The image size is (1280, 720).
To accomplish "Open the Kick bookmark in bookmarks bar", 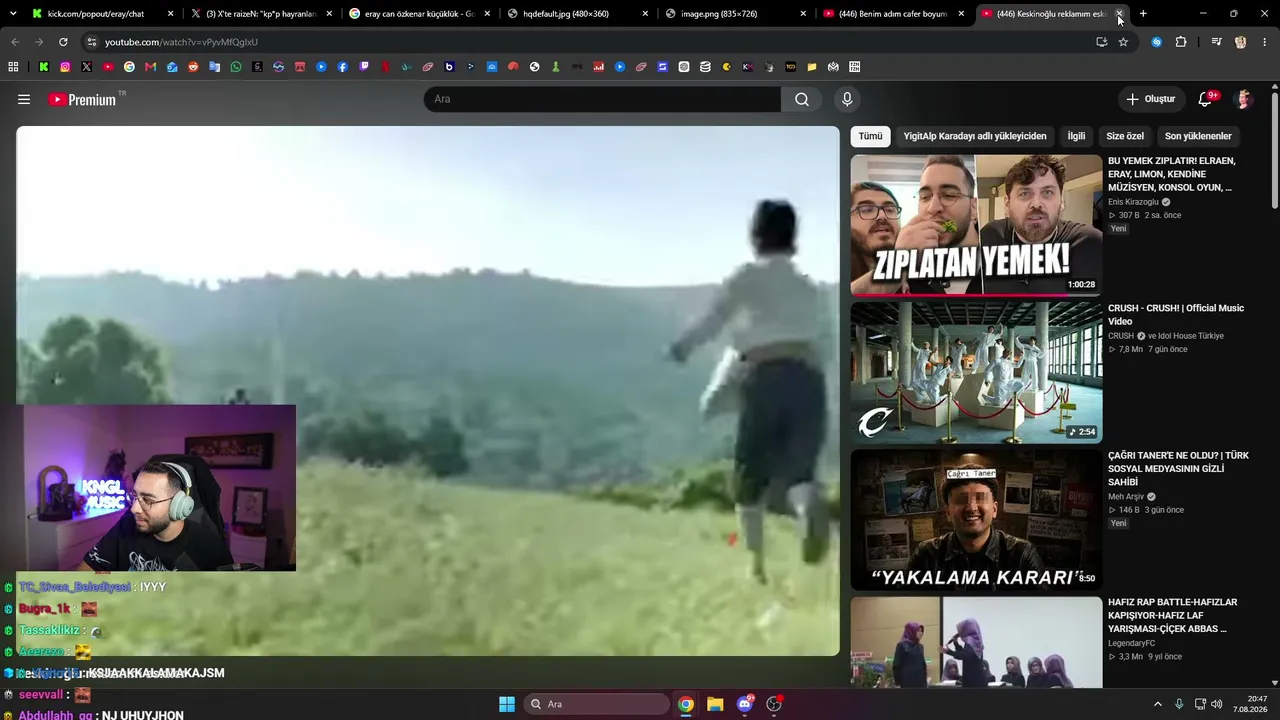I will pyautogui.click(x=44, y=67).
